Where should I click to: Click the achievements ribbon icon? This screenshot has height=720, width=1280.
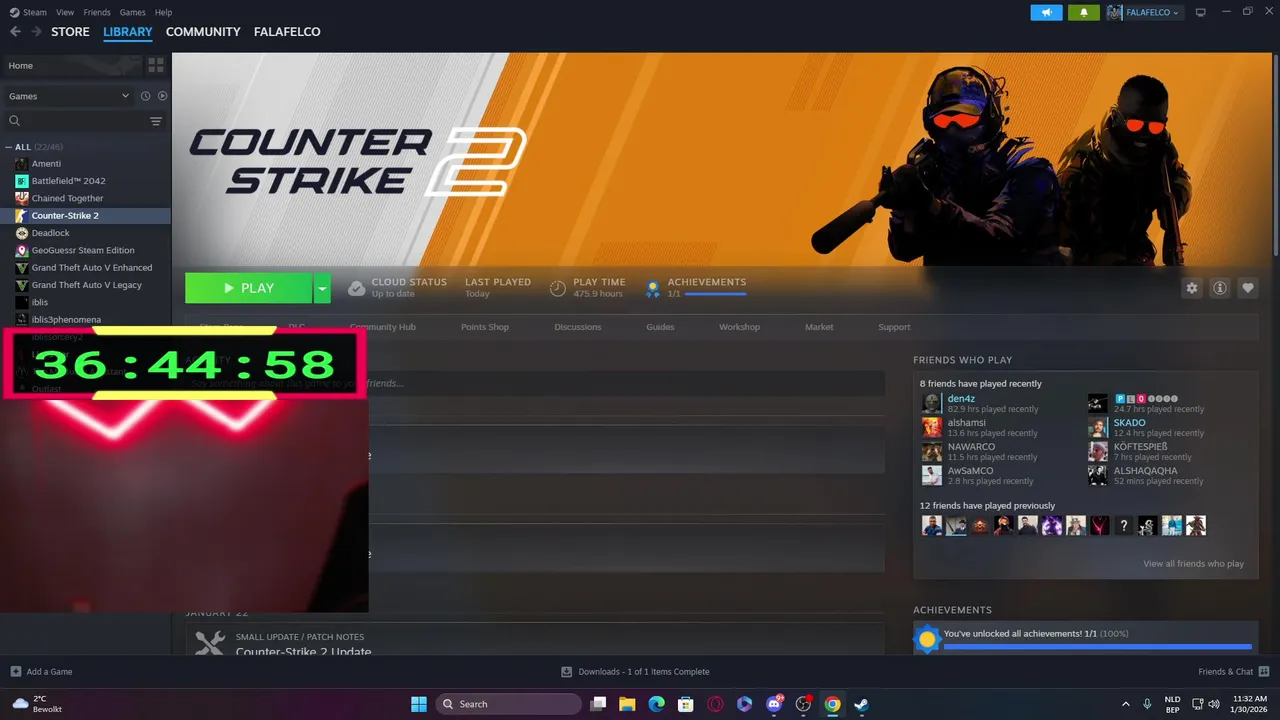tap(653, 288)
